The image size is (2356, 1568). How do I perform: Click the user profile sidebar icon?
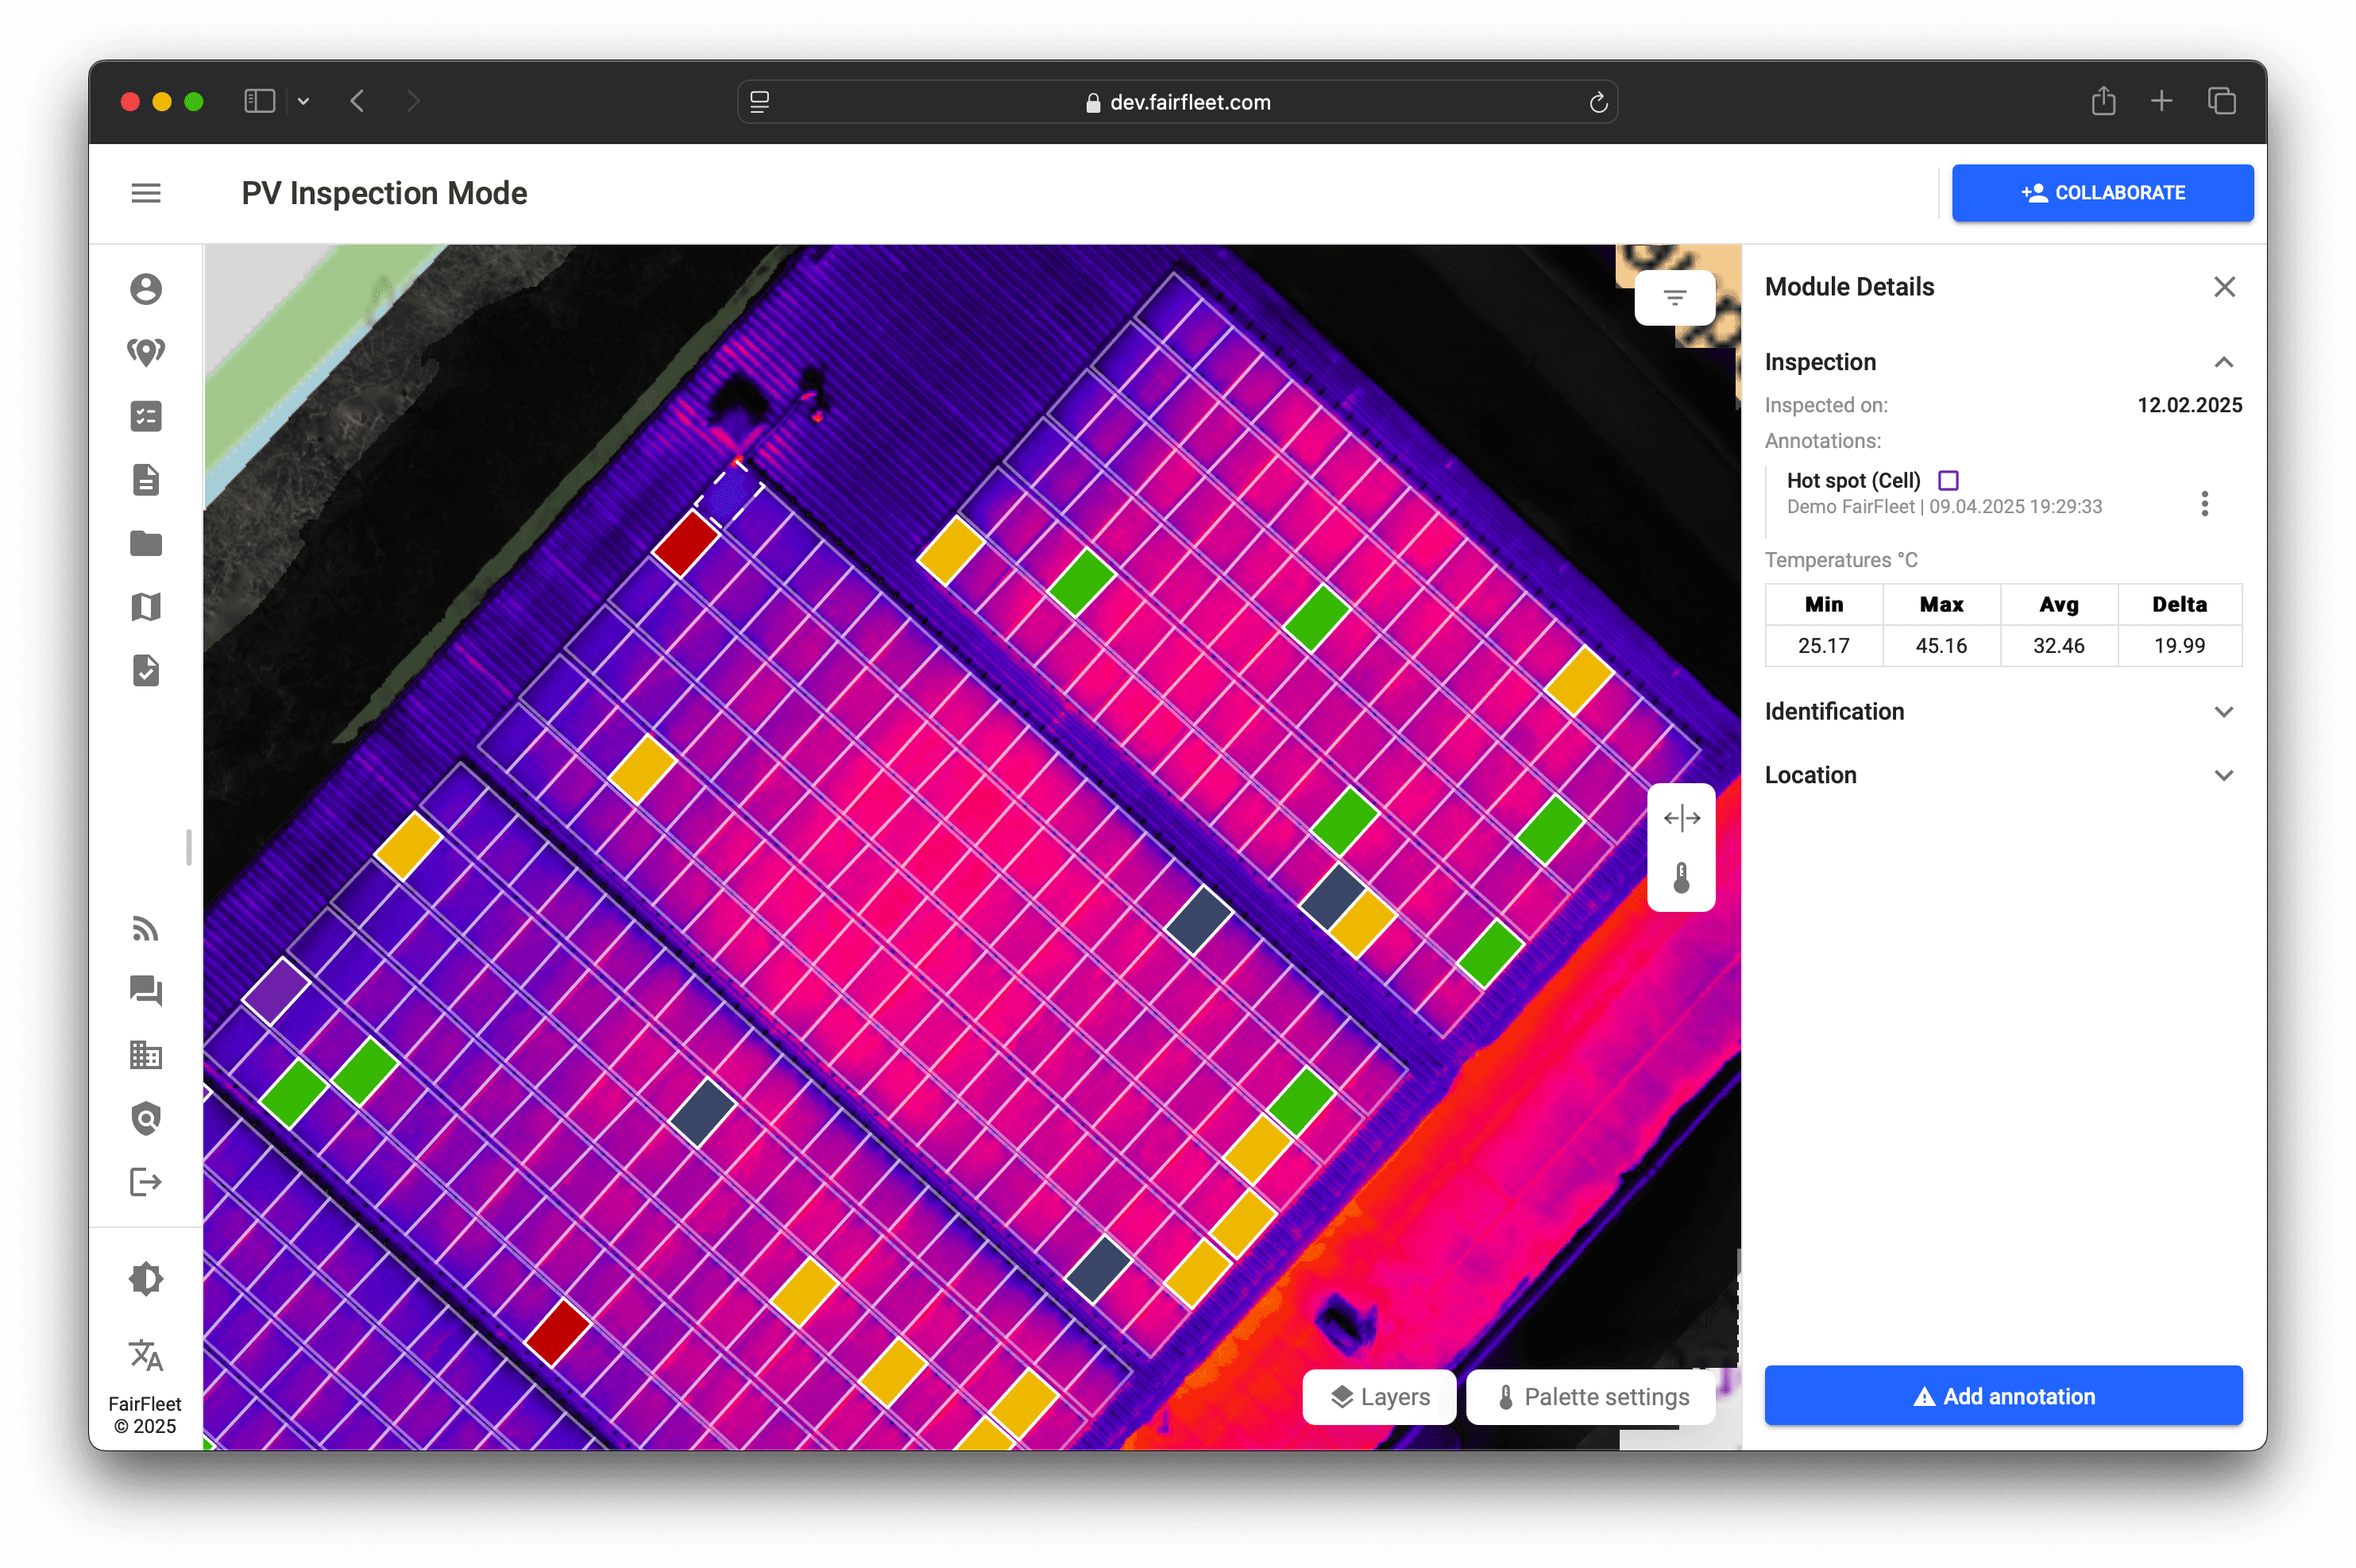146,289
